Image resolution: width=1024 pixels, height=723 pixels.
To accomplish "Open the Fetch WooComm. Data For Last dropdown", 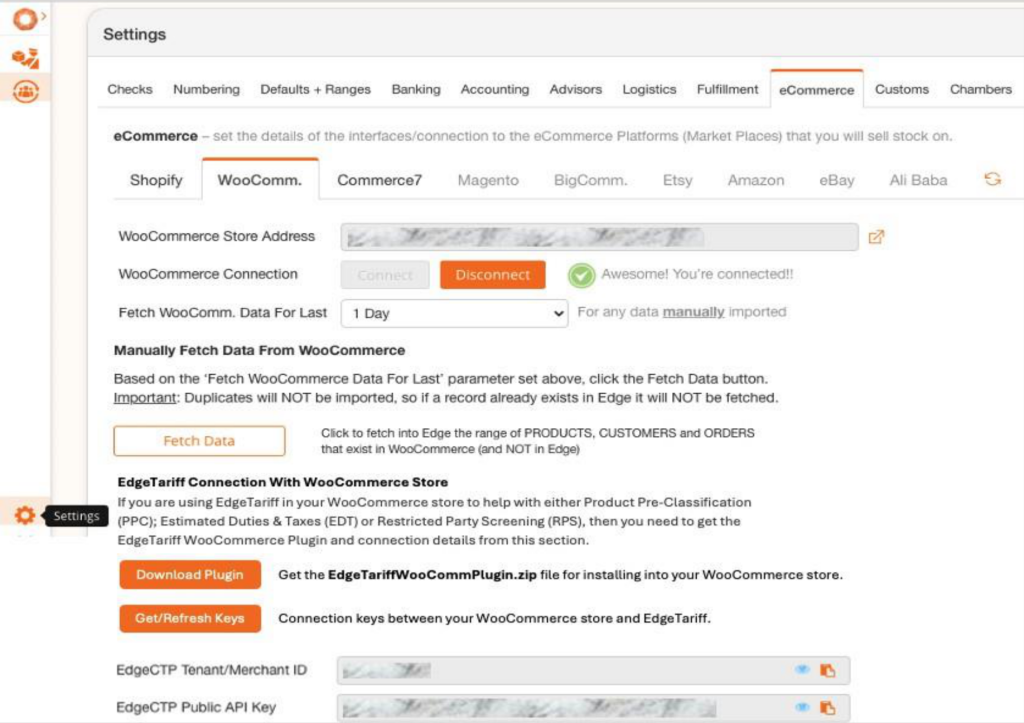I will 454,313.
